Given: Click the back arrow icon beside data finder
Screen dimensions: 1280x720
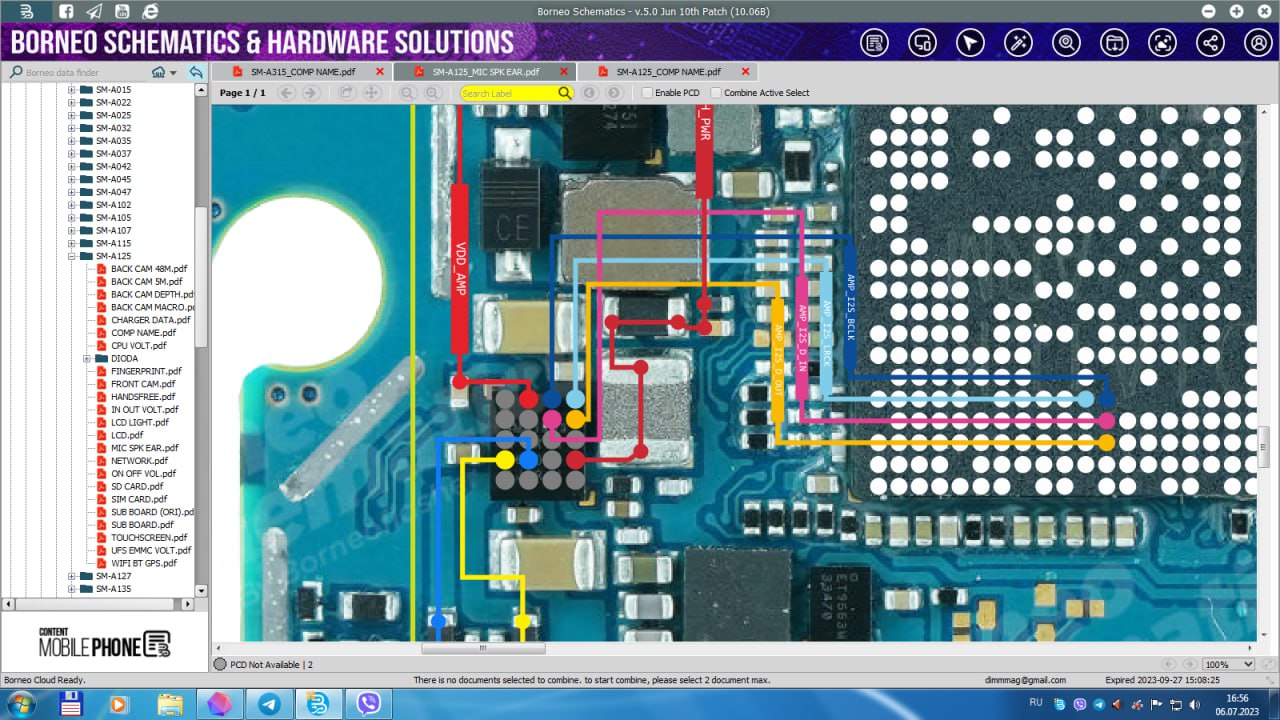Looking at the screenshot, I should pyautogui.click(x=196, y=73).
